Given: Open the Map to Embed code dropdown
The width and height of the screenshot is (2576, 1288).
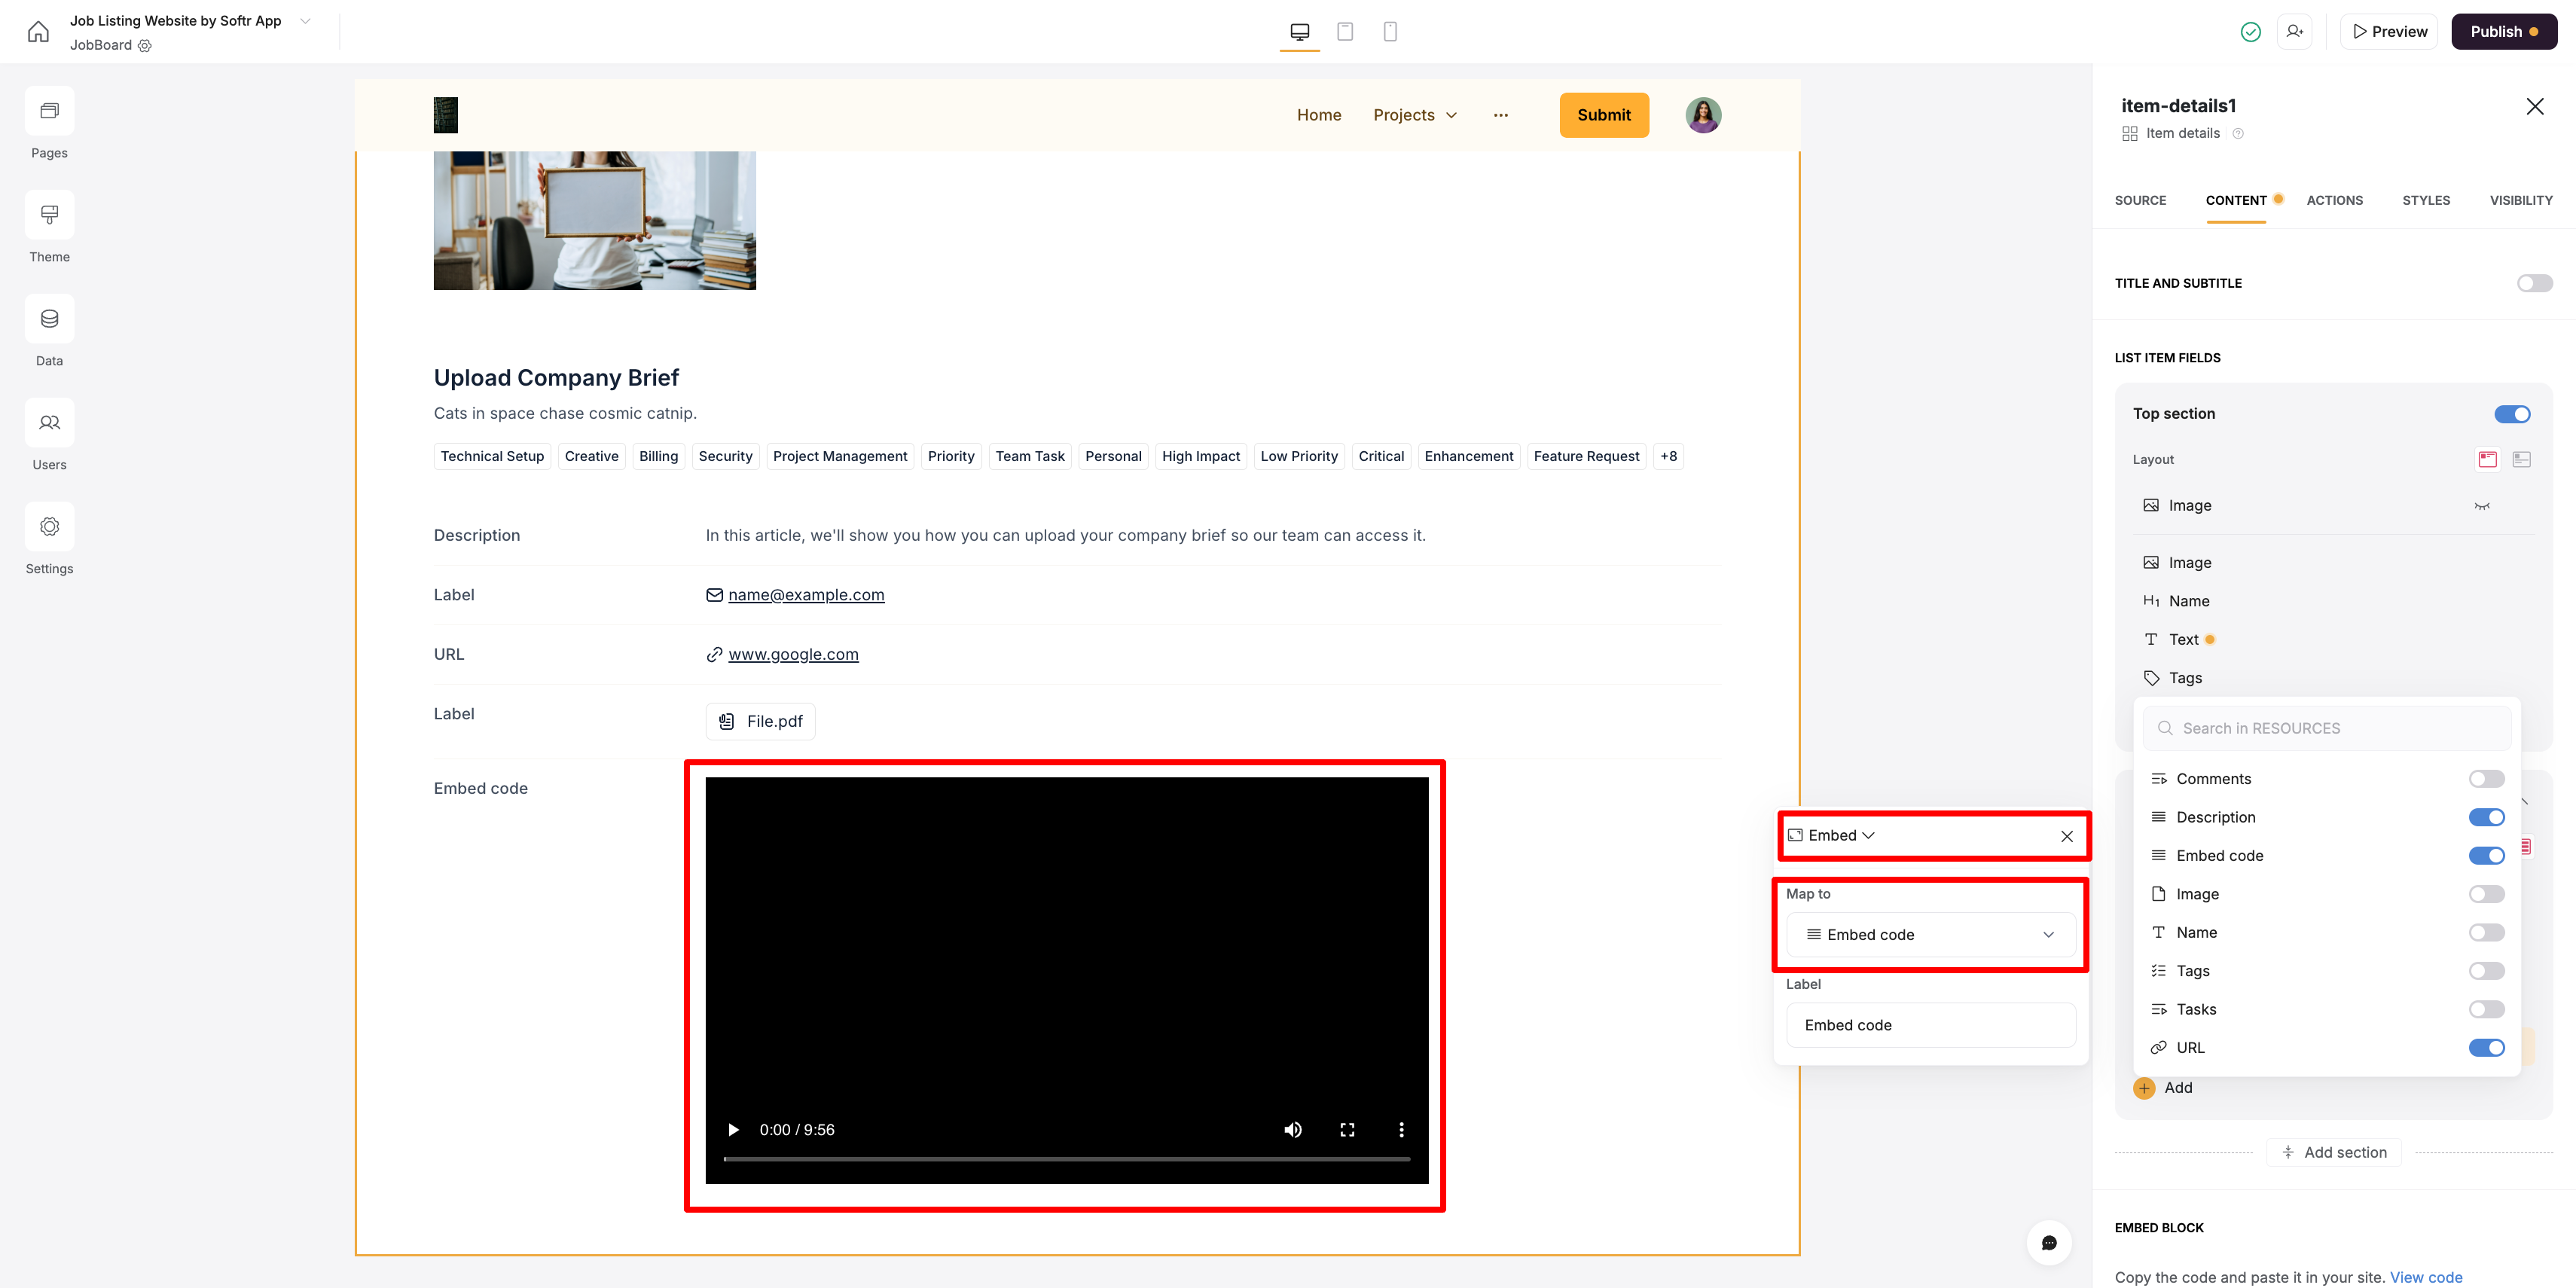Looking at the screenshot, I should coord(1930,935).
